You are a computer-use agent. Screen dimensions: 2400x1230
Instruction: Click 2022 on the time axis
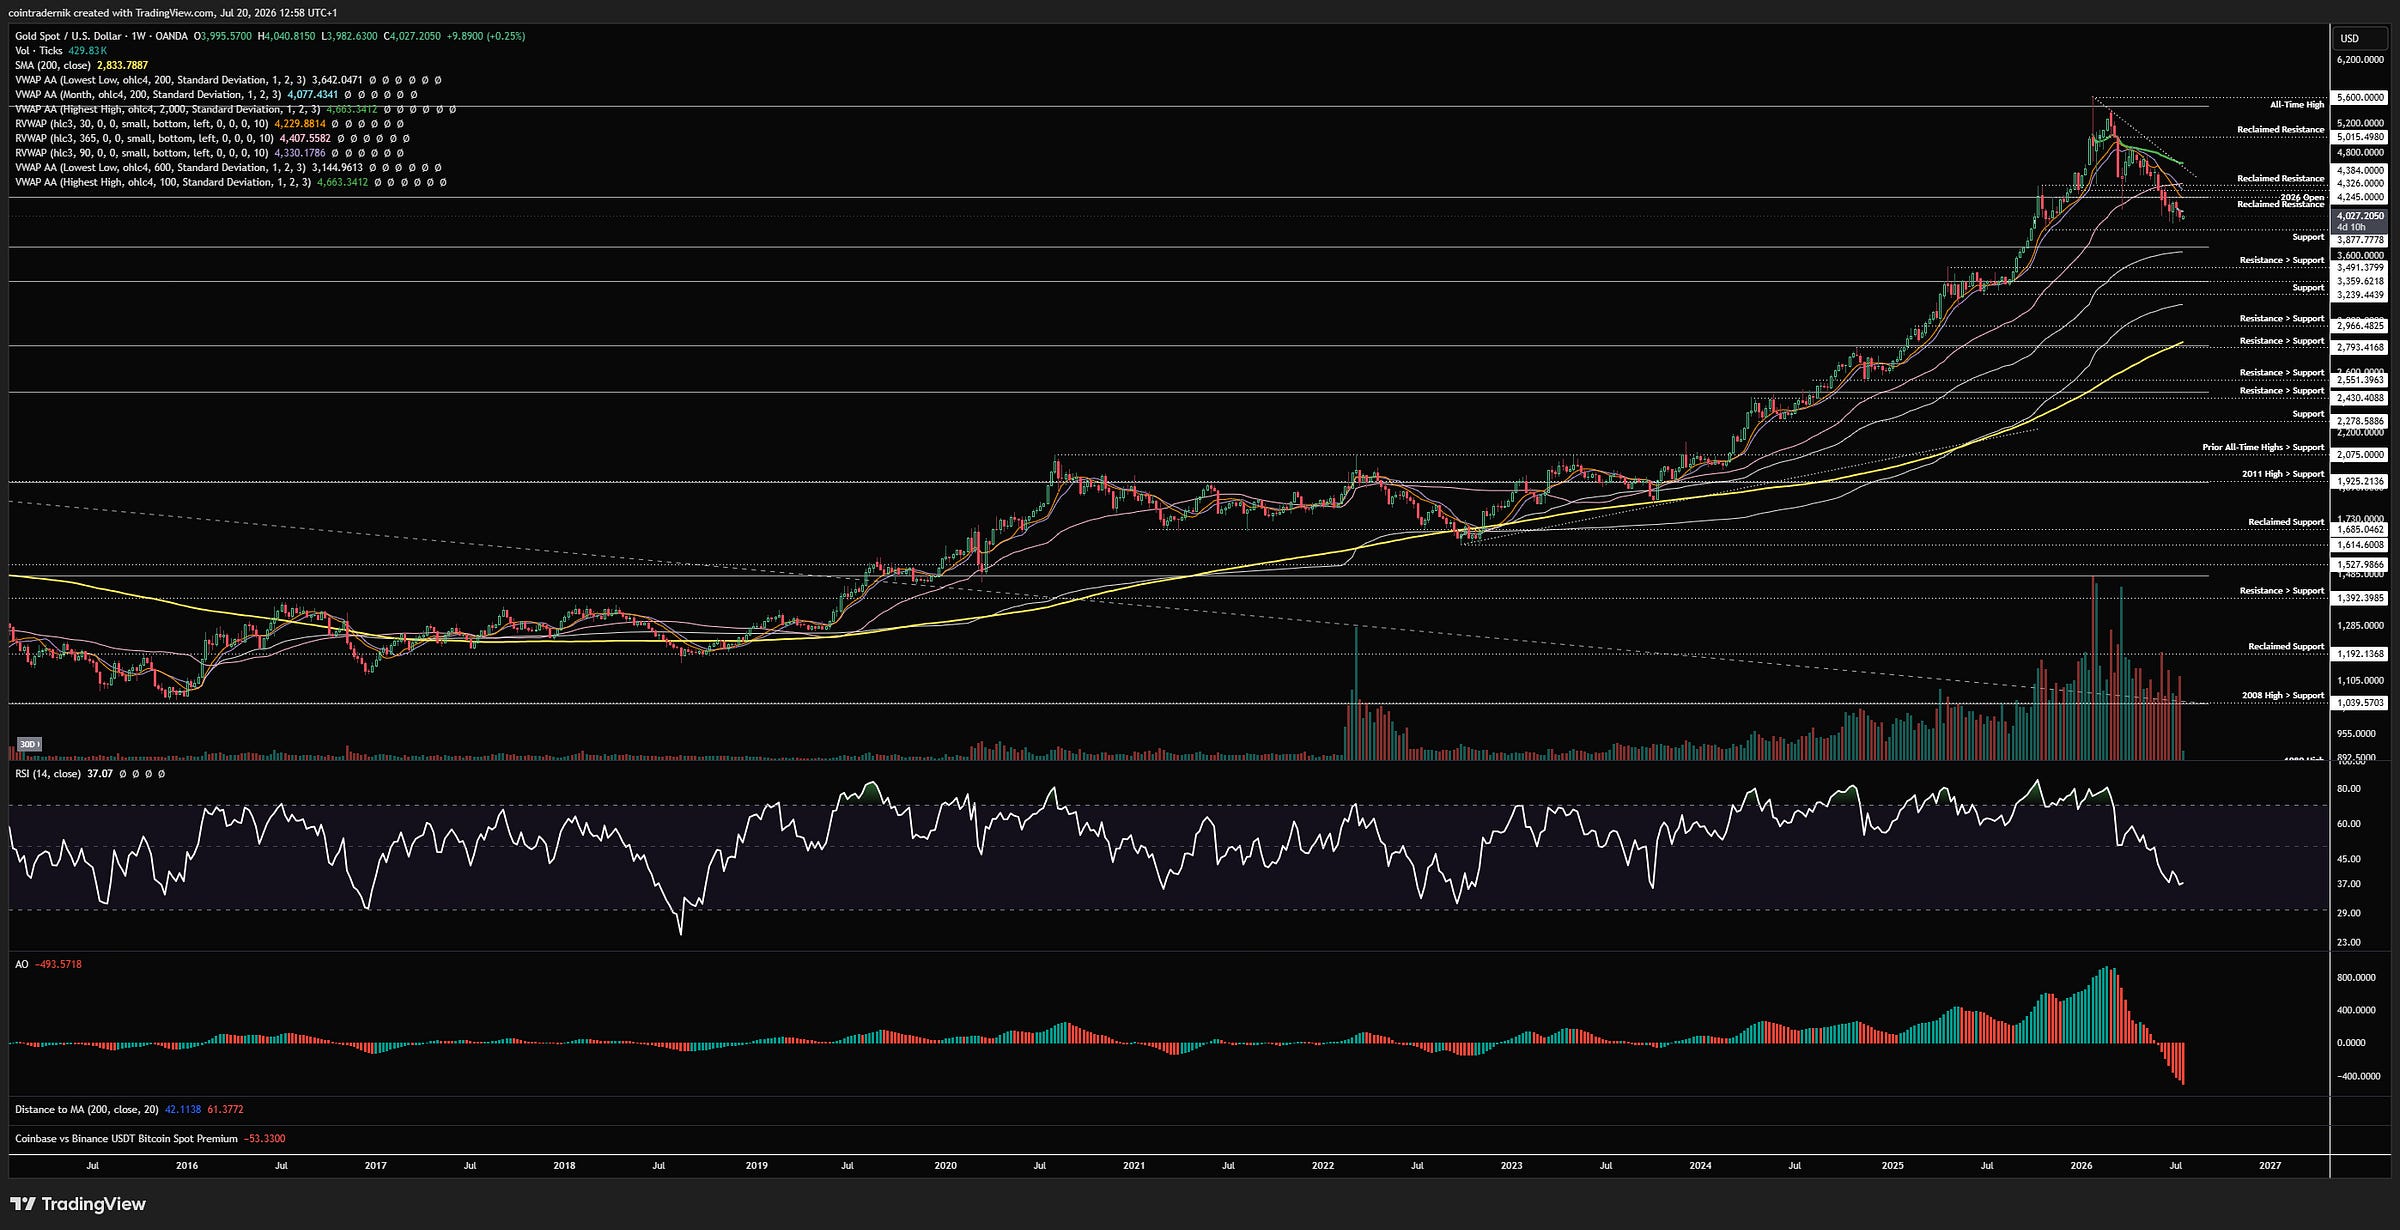1322,1166
